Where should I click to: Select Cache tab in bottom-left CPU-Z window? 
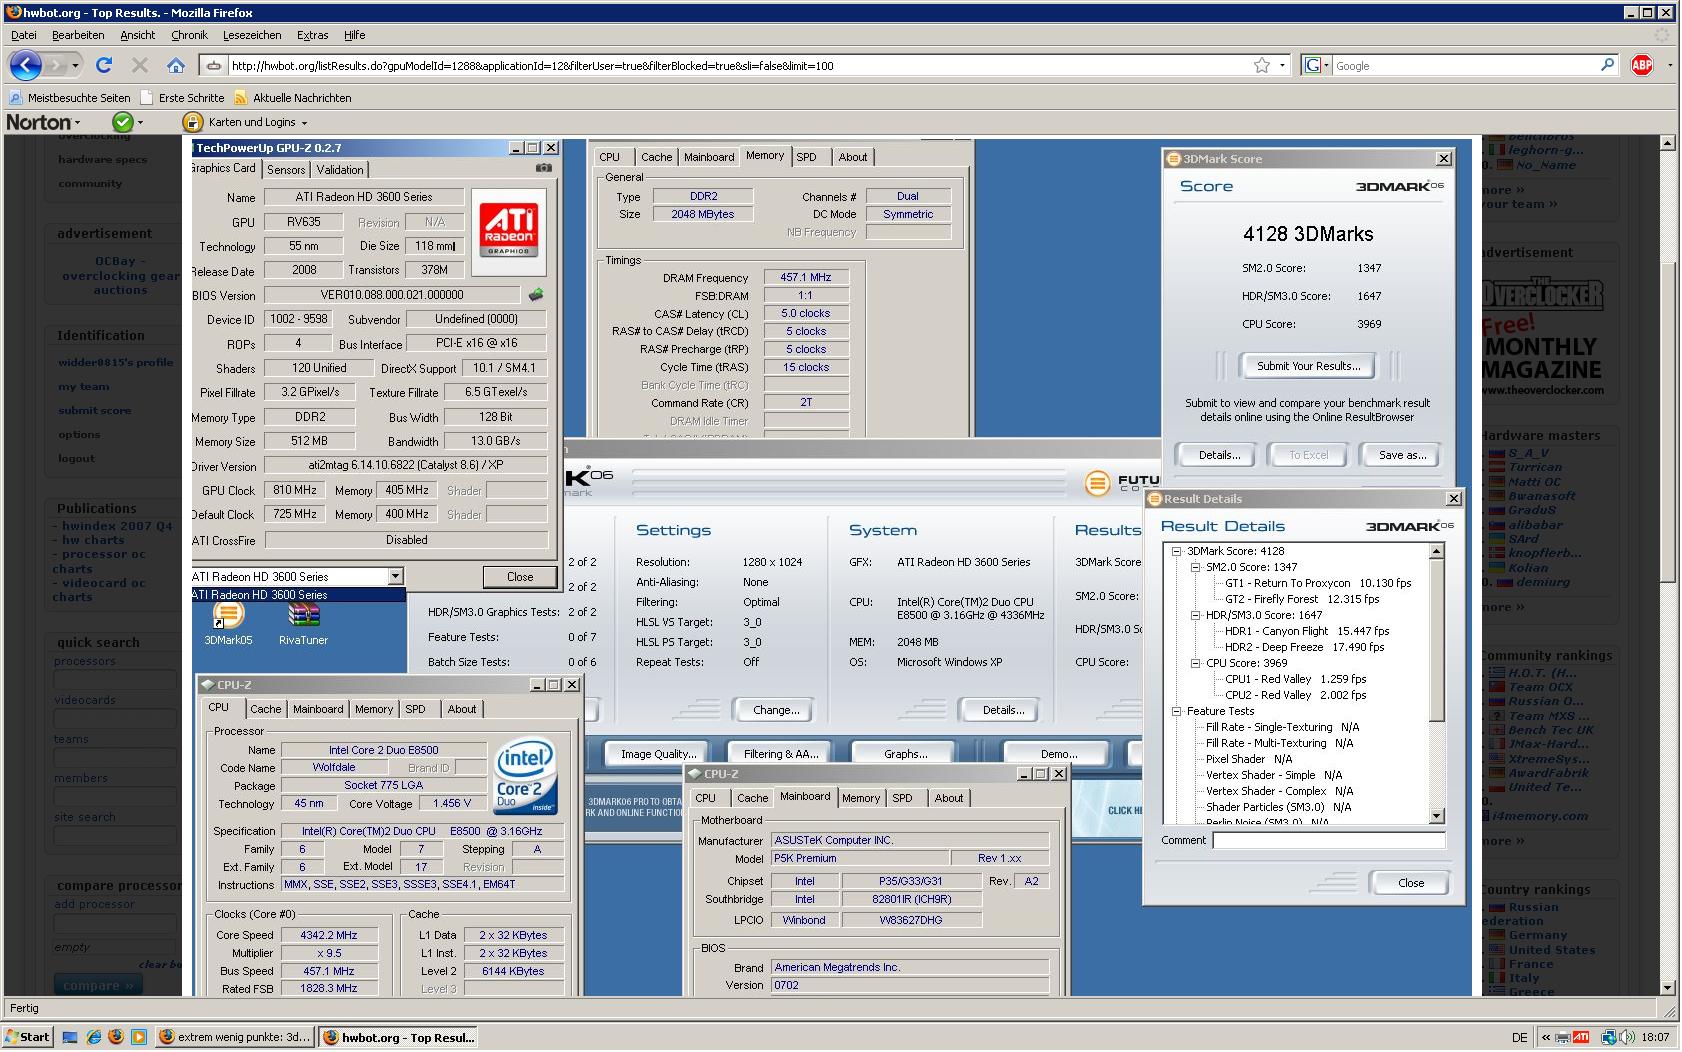tap(265, 709)
